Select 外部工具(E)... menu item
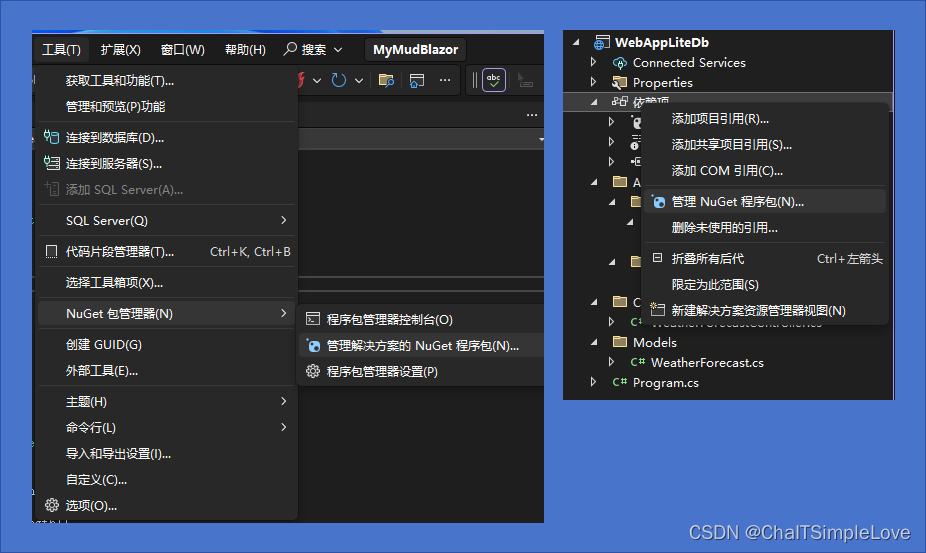The image size is (926, 553). [x=167, y=370]
